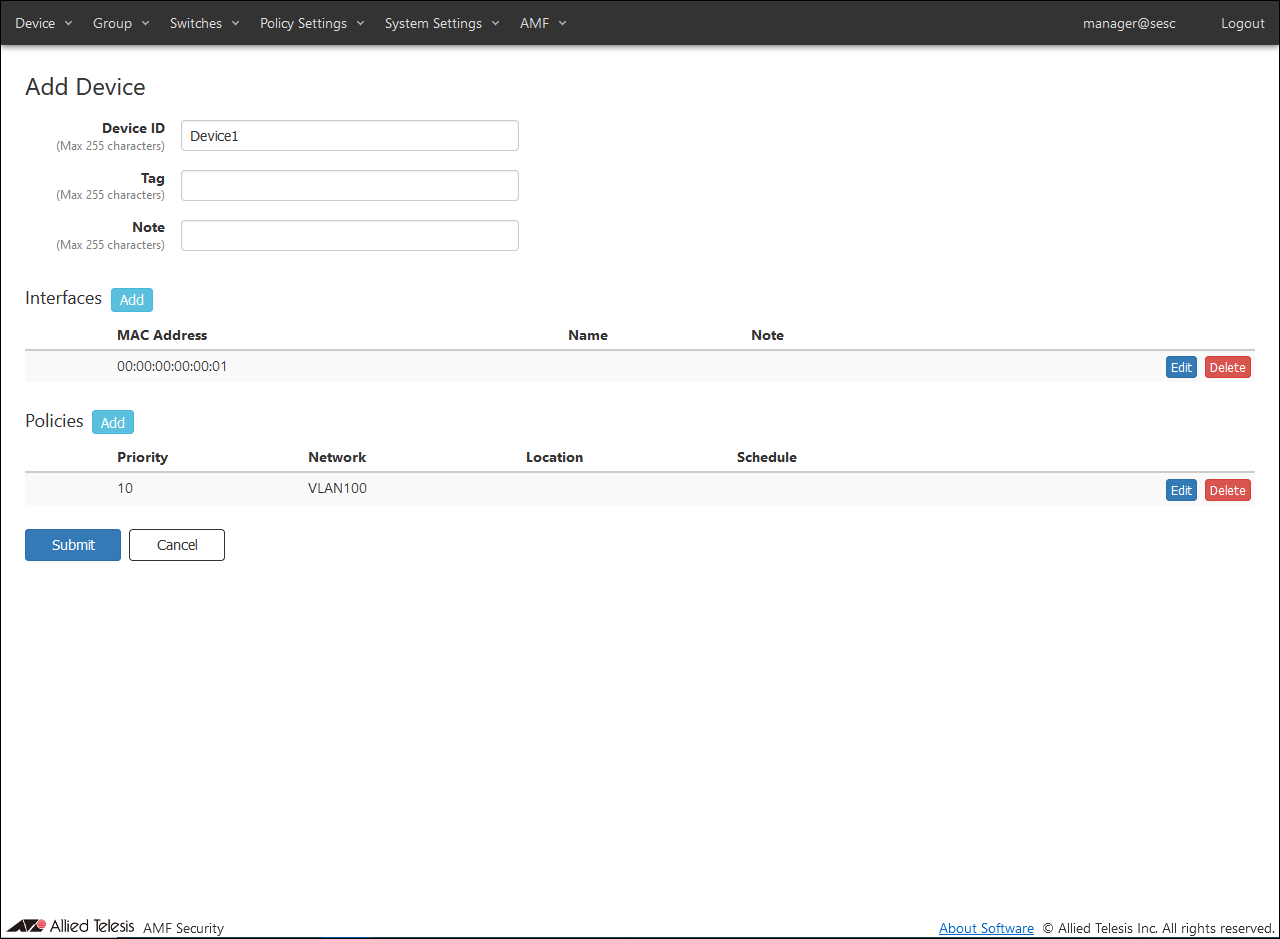Image resolution: width=1280 pixels, height=939 pixels.
Task: Open the Policy Settings menu
Action: 312,23
